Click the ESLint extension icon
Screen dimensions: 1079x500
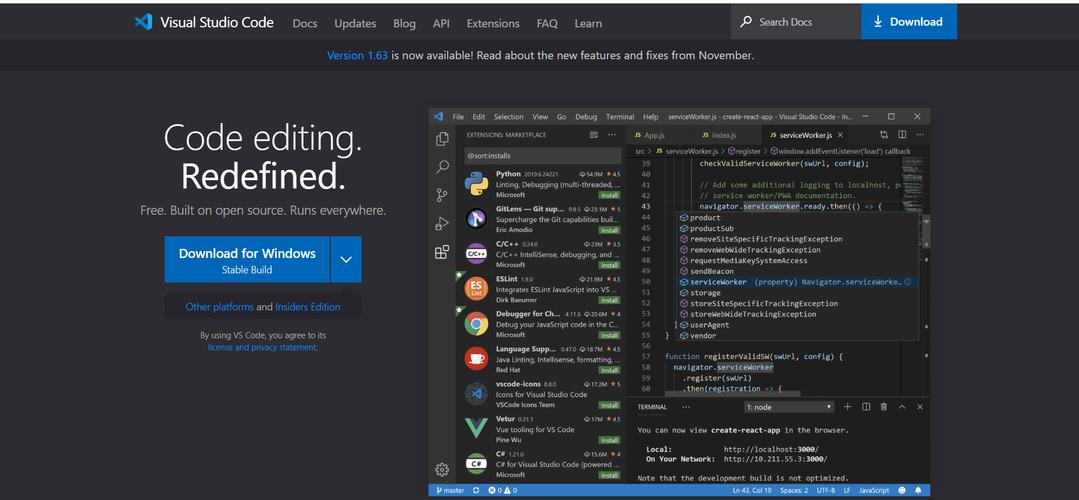point(476,289)
